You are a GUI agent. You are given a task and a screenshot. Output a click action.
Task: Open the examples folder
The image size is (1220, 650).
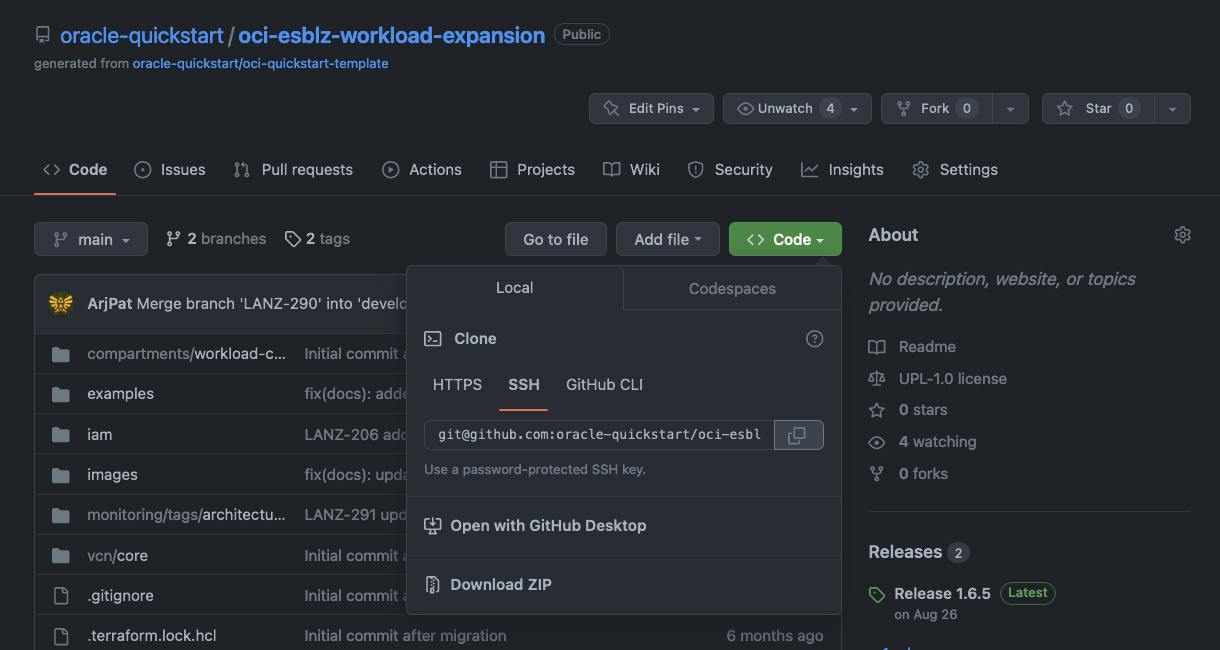click(x=120, y=393)
